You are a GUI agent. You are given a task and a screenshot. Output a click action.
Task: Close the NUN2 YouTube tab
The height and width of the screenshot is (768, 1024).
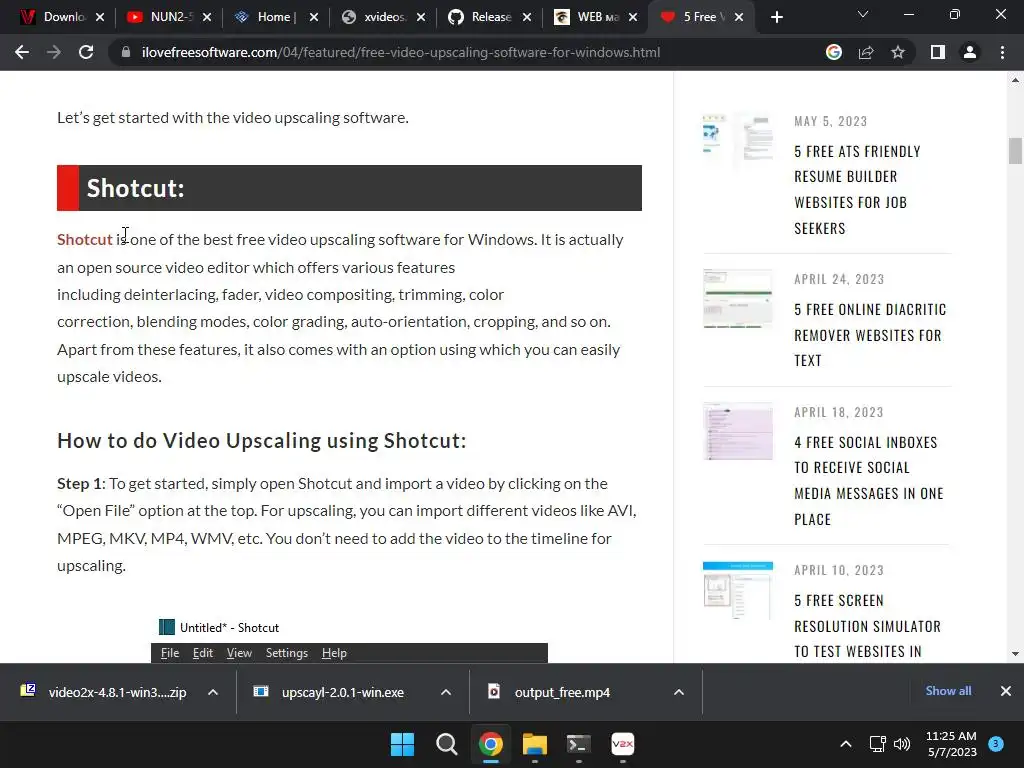pos(207,17)
